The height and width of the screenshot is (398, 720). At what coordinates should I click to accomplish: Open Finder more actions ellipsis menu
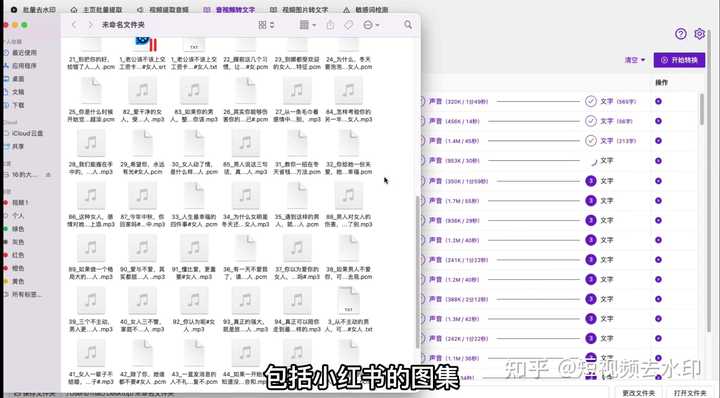click(x=371, y=25)
